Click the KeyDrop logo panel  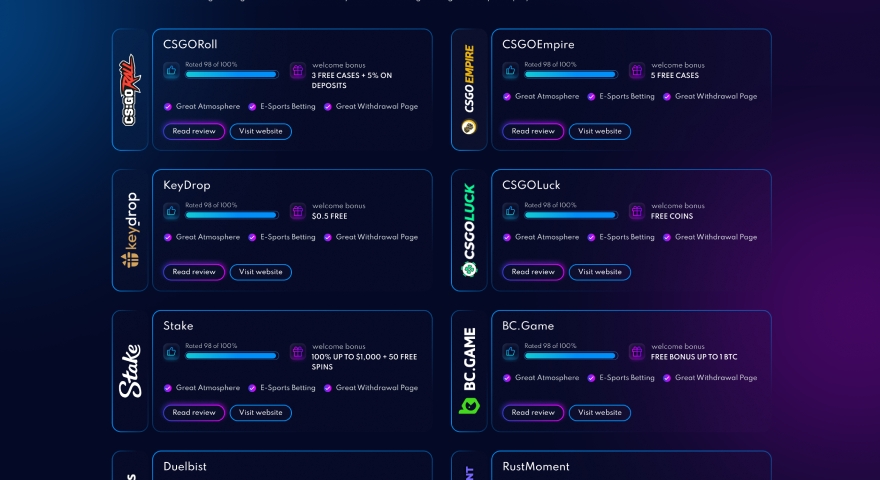coord(130,230)
